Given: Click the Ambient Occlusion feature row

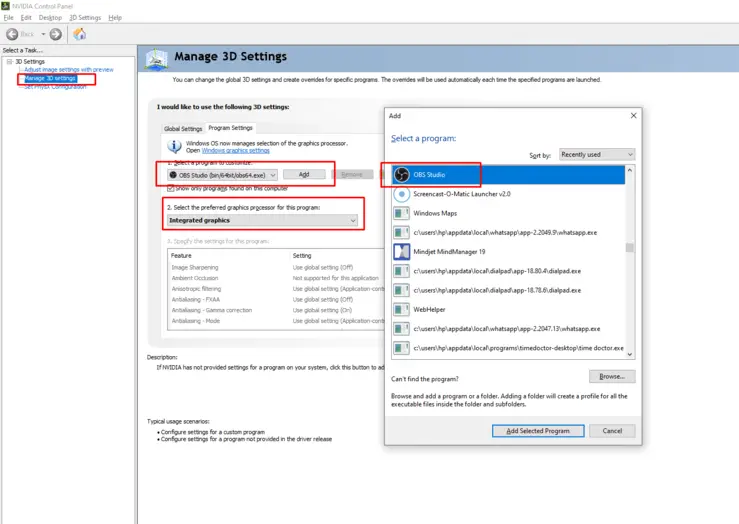Looking at the screenshot, I should coord(276,278).
